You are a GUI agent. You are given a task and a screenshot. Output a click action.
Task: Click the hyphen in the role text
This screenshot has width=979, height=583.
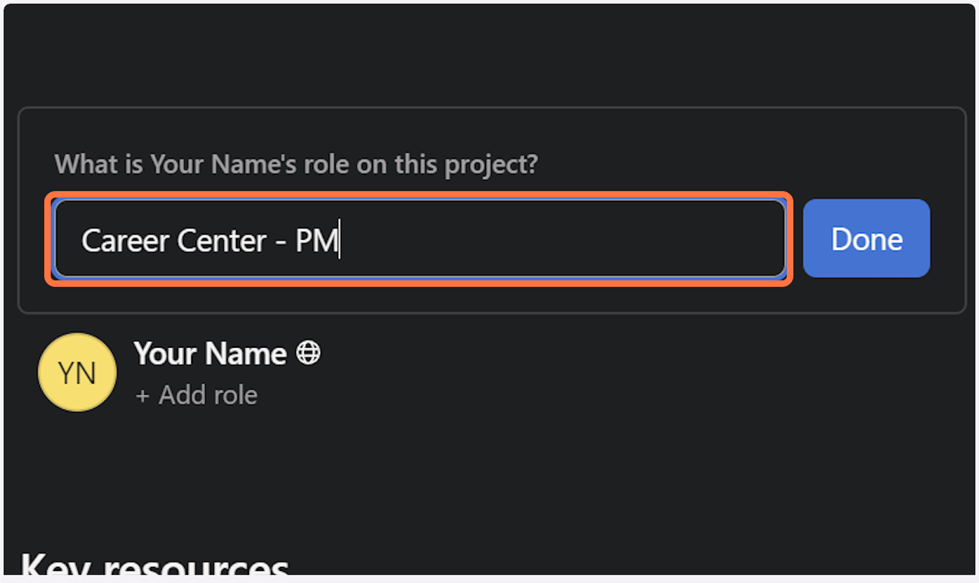click(282, 241)
